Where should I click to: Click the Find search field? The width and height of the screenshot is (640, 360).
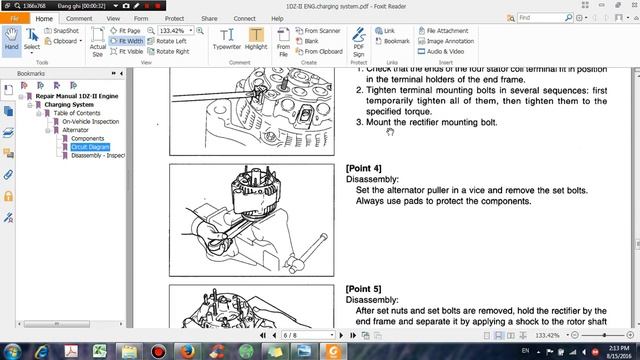click(541, 18)
